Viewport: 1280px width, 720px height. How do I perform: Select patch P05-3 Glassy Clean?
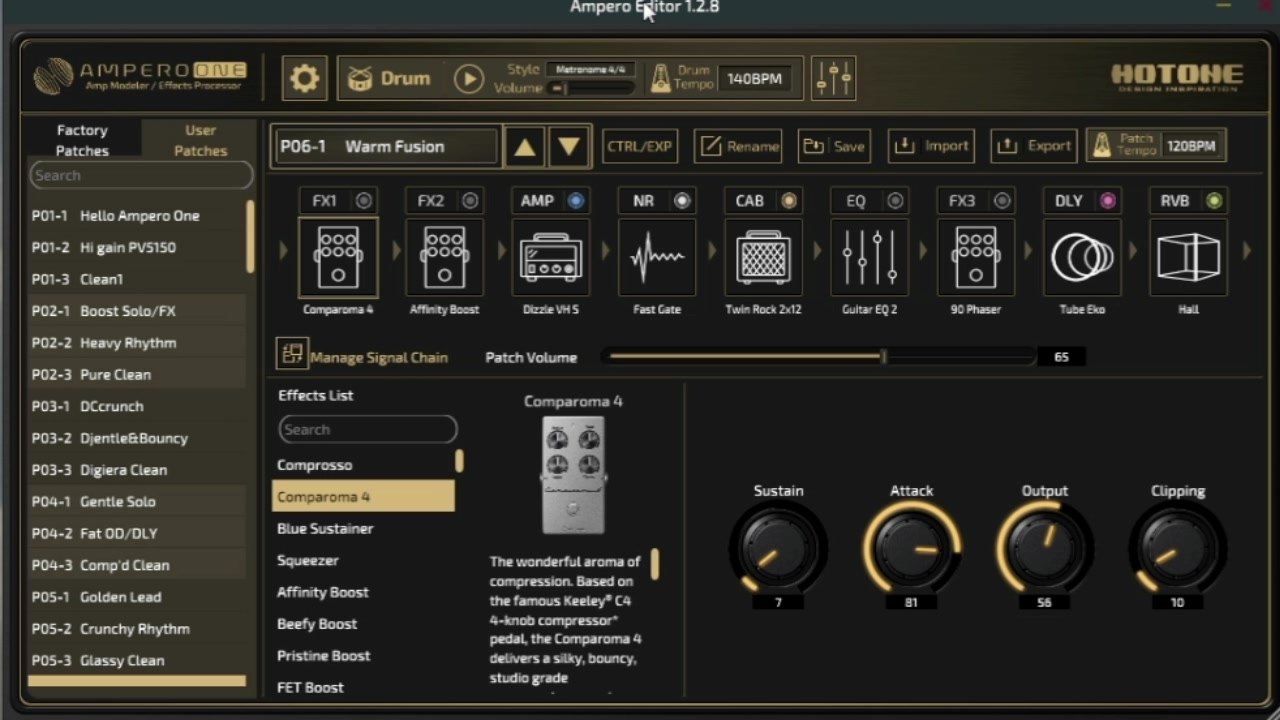click(137, 661)
